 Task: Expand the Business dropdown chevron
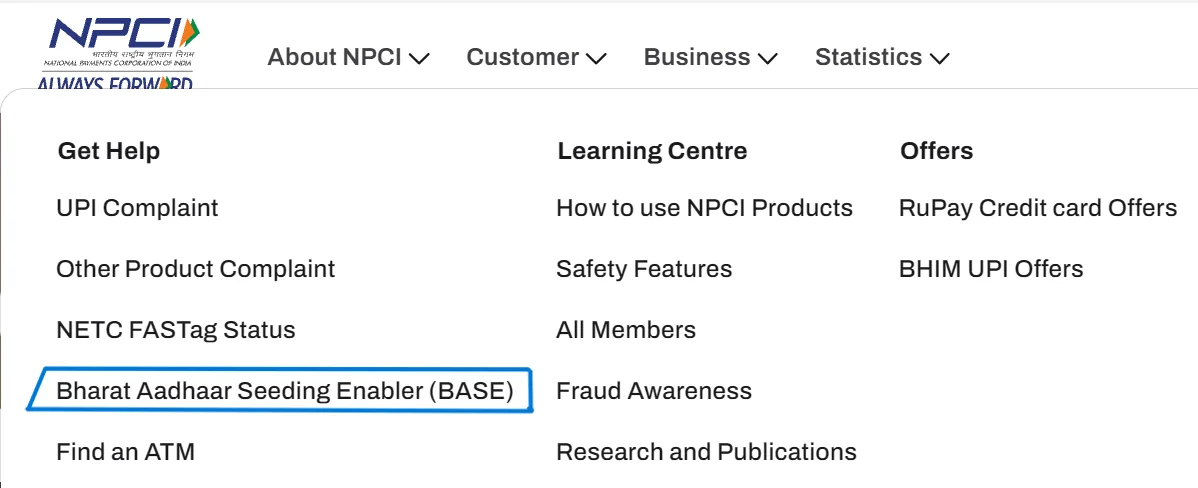point(767,58)
